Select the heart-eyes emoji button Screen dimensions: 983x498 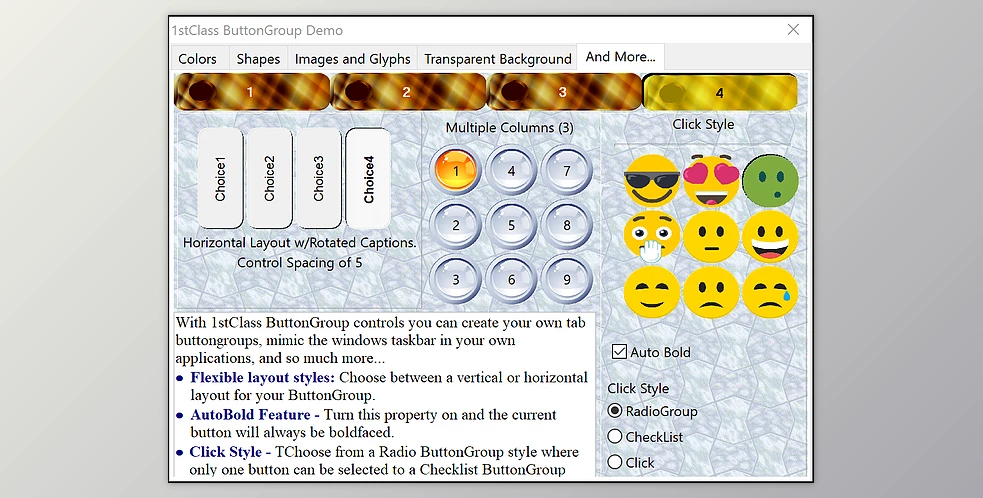click(711, 180)
